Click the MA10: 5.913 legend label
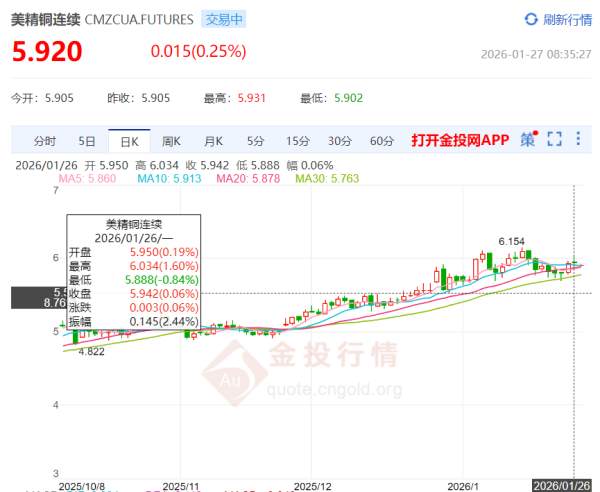Screen dimensions: 600x492 pos(169,179)
